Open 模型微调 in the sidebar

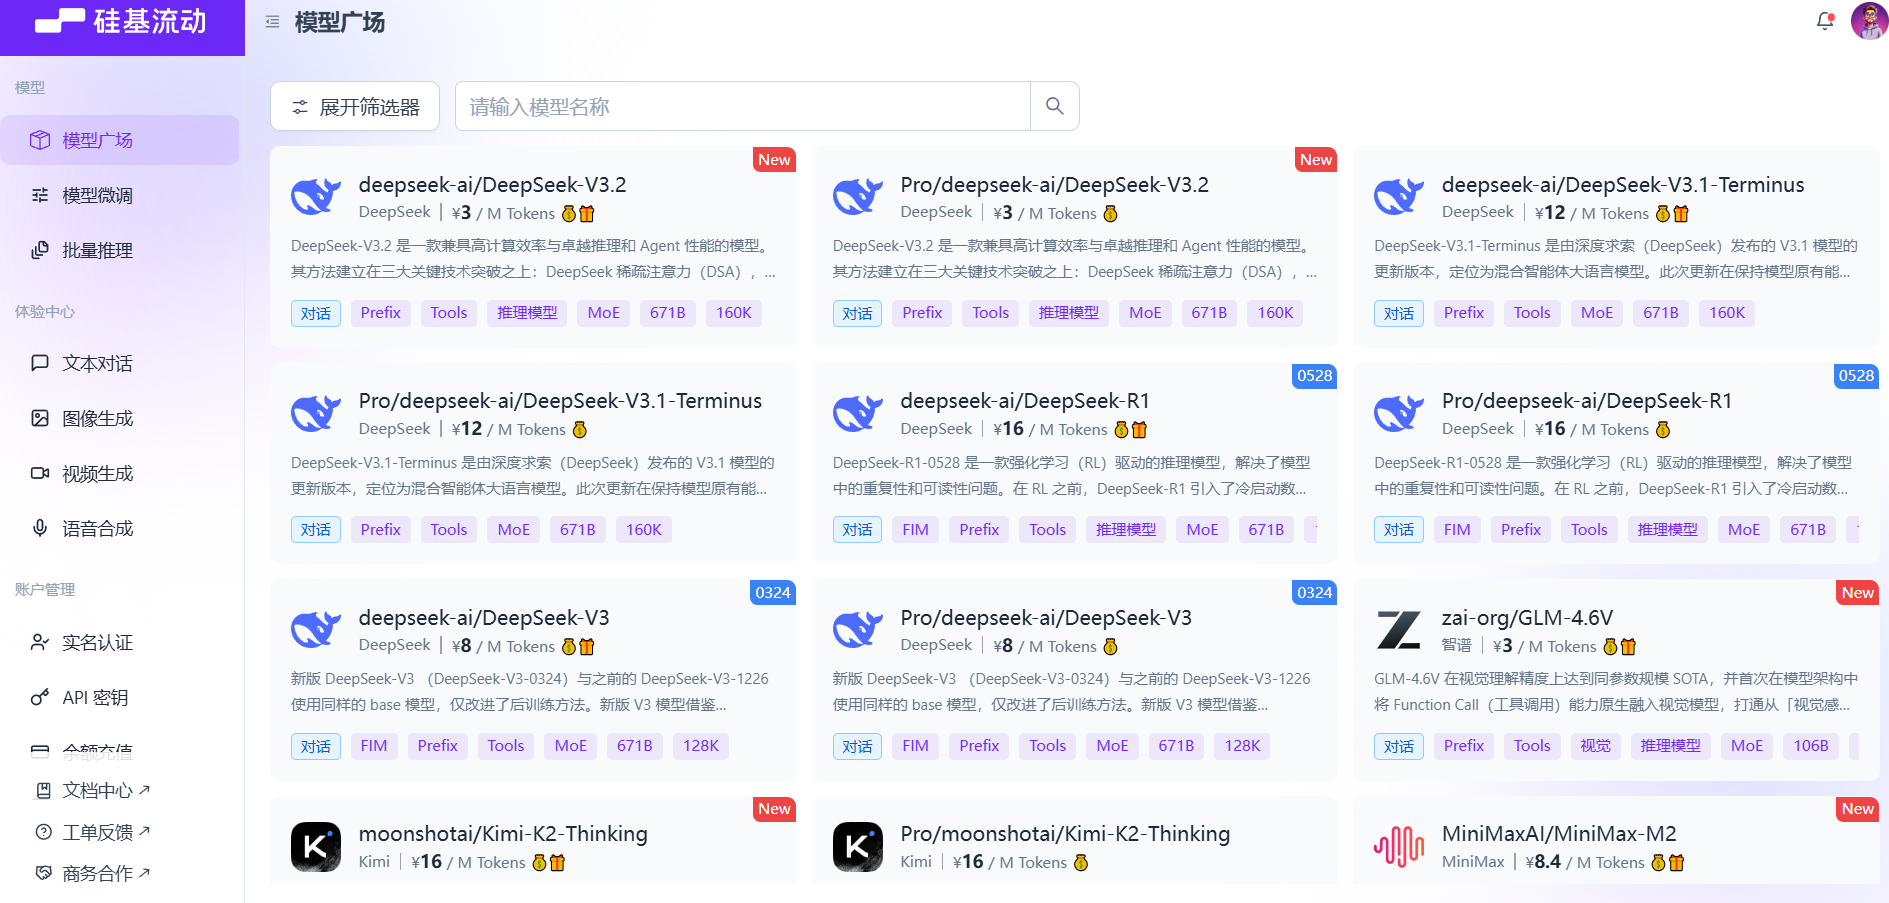click(x=97, y=196)
